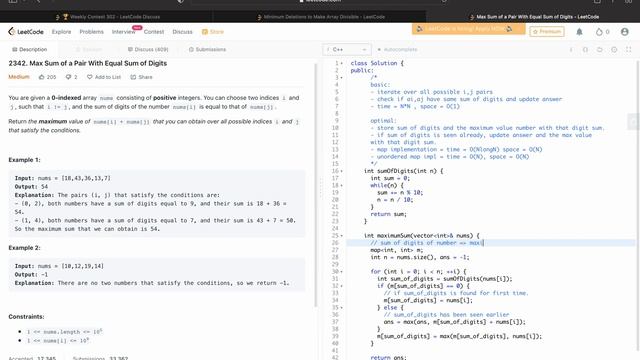The width and height of the screenshot is (640, 360).
Task: Toggle fullscreen editor mode icon
Action: coord(629,49)
